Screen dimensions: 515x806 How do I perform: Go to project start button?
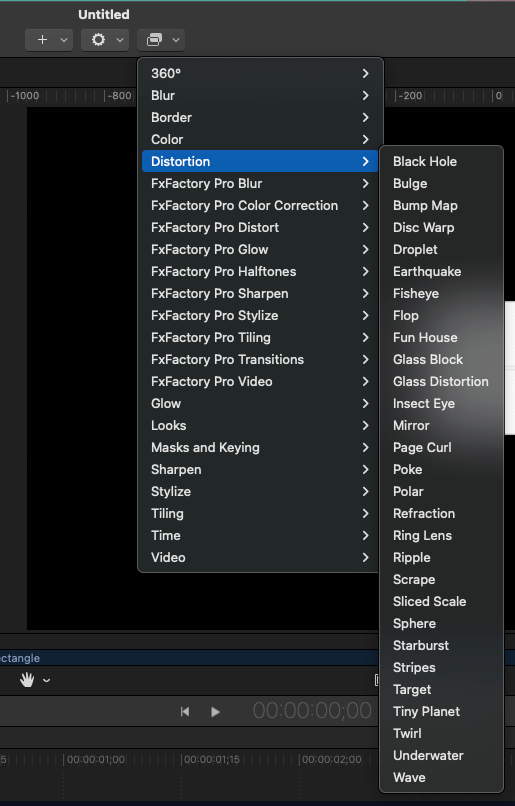185,711
